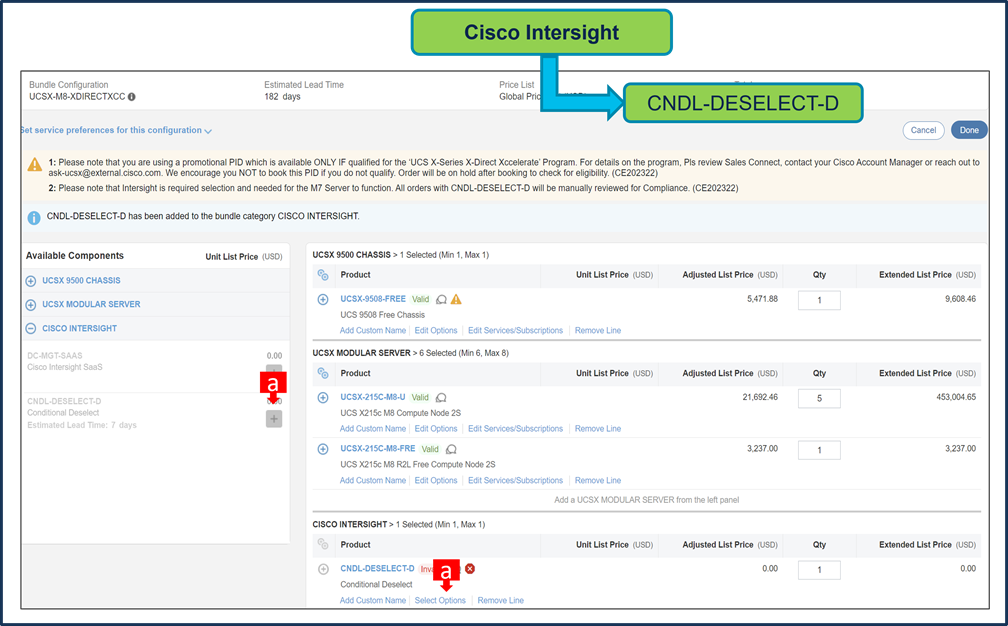The image size is (1008, 626).
Task: Click Edit Options for UCSX-215C-M8-FRE
Action: tap(436, 481)
